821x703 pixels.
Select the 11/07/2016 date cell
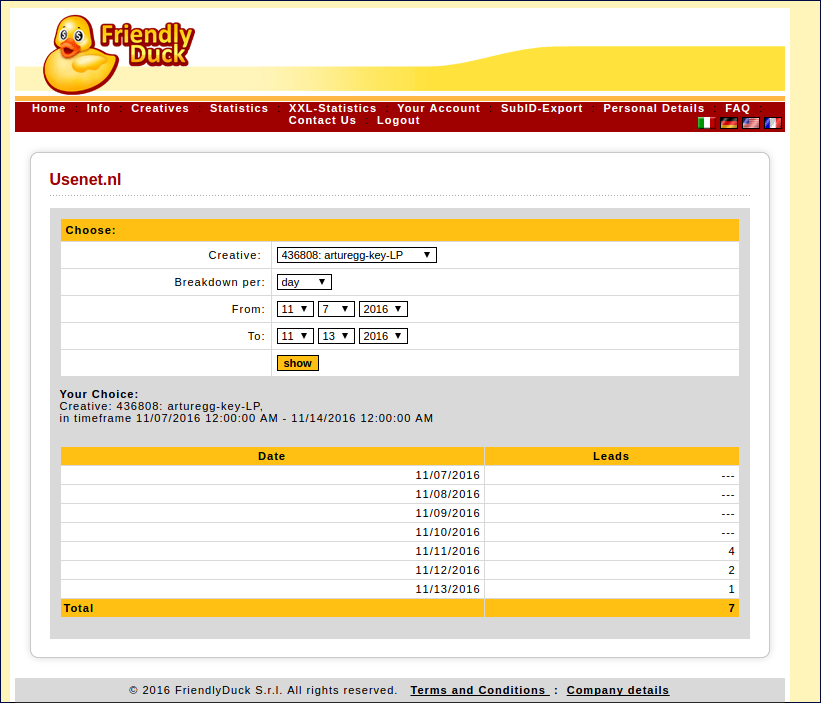[x=272, y=475]
